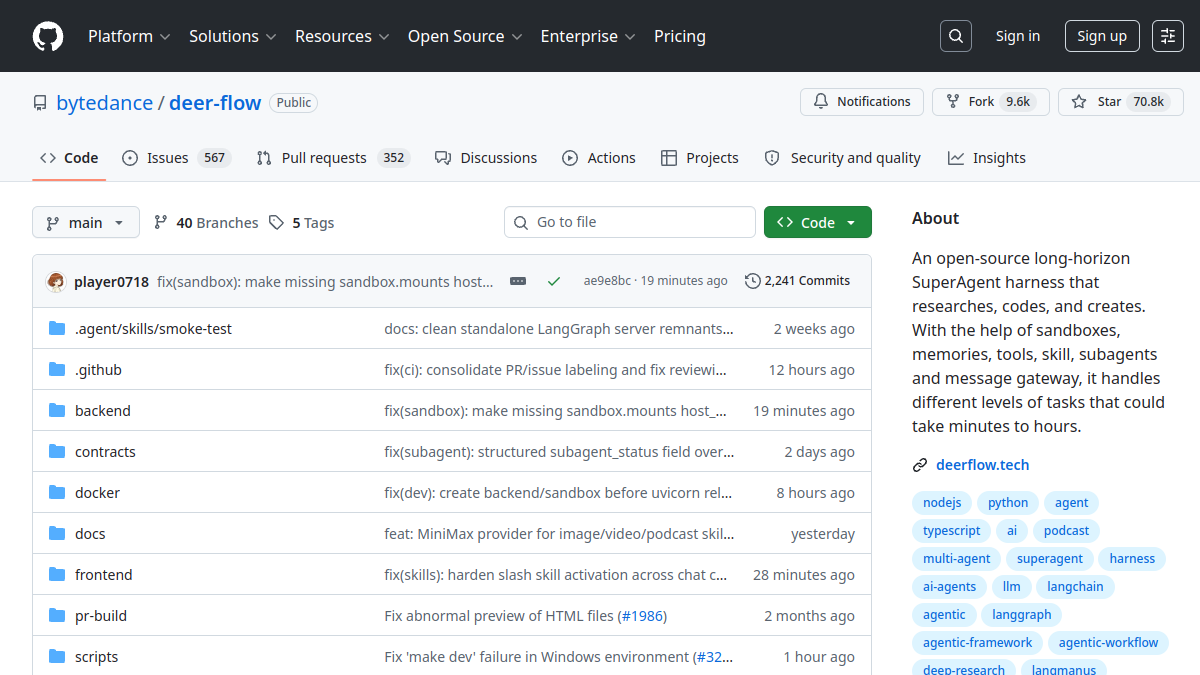
Task: Star the deer-flow repository
Action: [x=1121, y=102]
